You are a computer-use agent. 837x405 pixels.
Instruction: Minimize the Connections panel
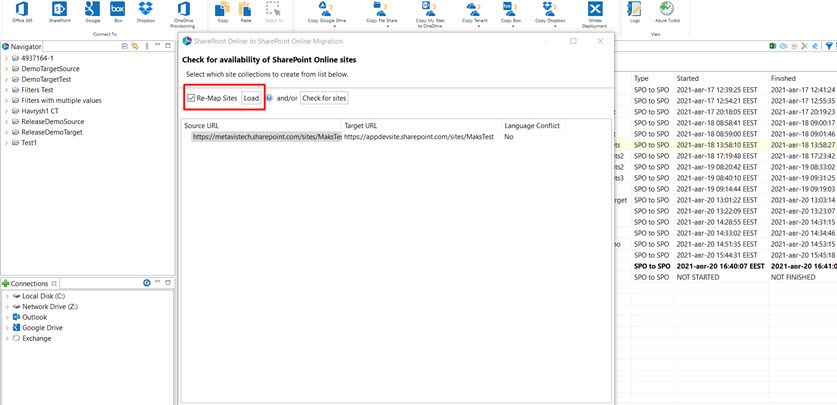(157, 283)
